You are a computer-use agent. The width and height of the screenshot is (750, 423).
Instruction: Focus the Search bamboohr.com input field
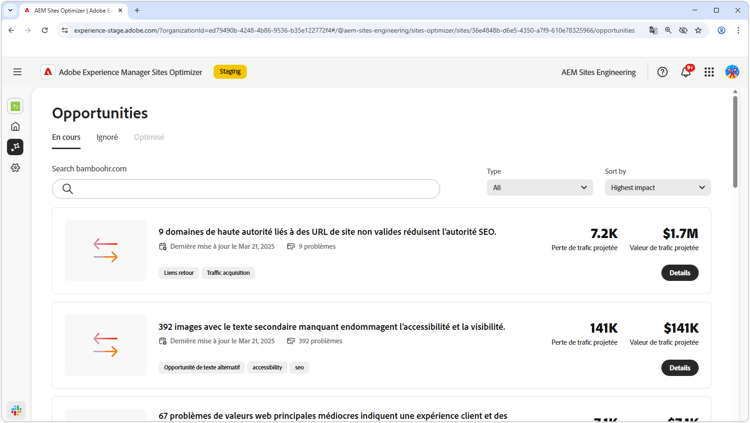click(246, 189)
